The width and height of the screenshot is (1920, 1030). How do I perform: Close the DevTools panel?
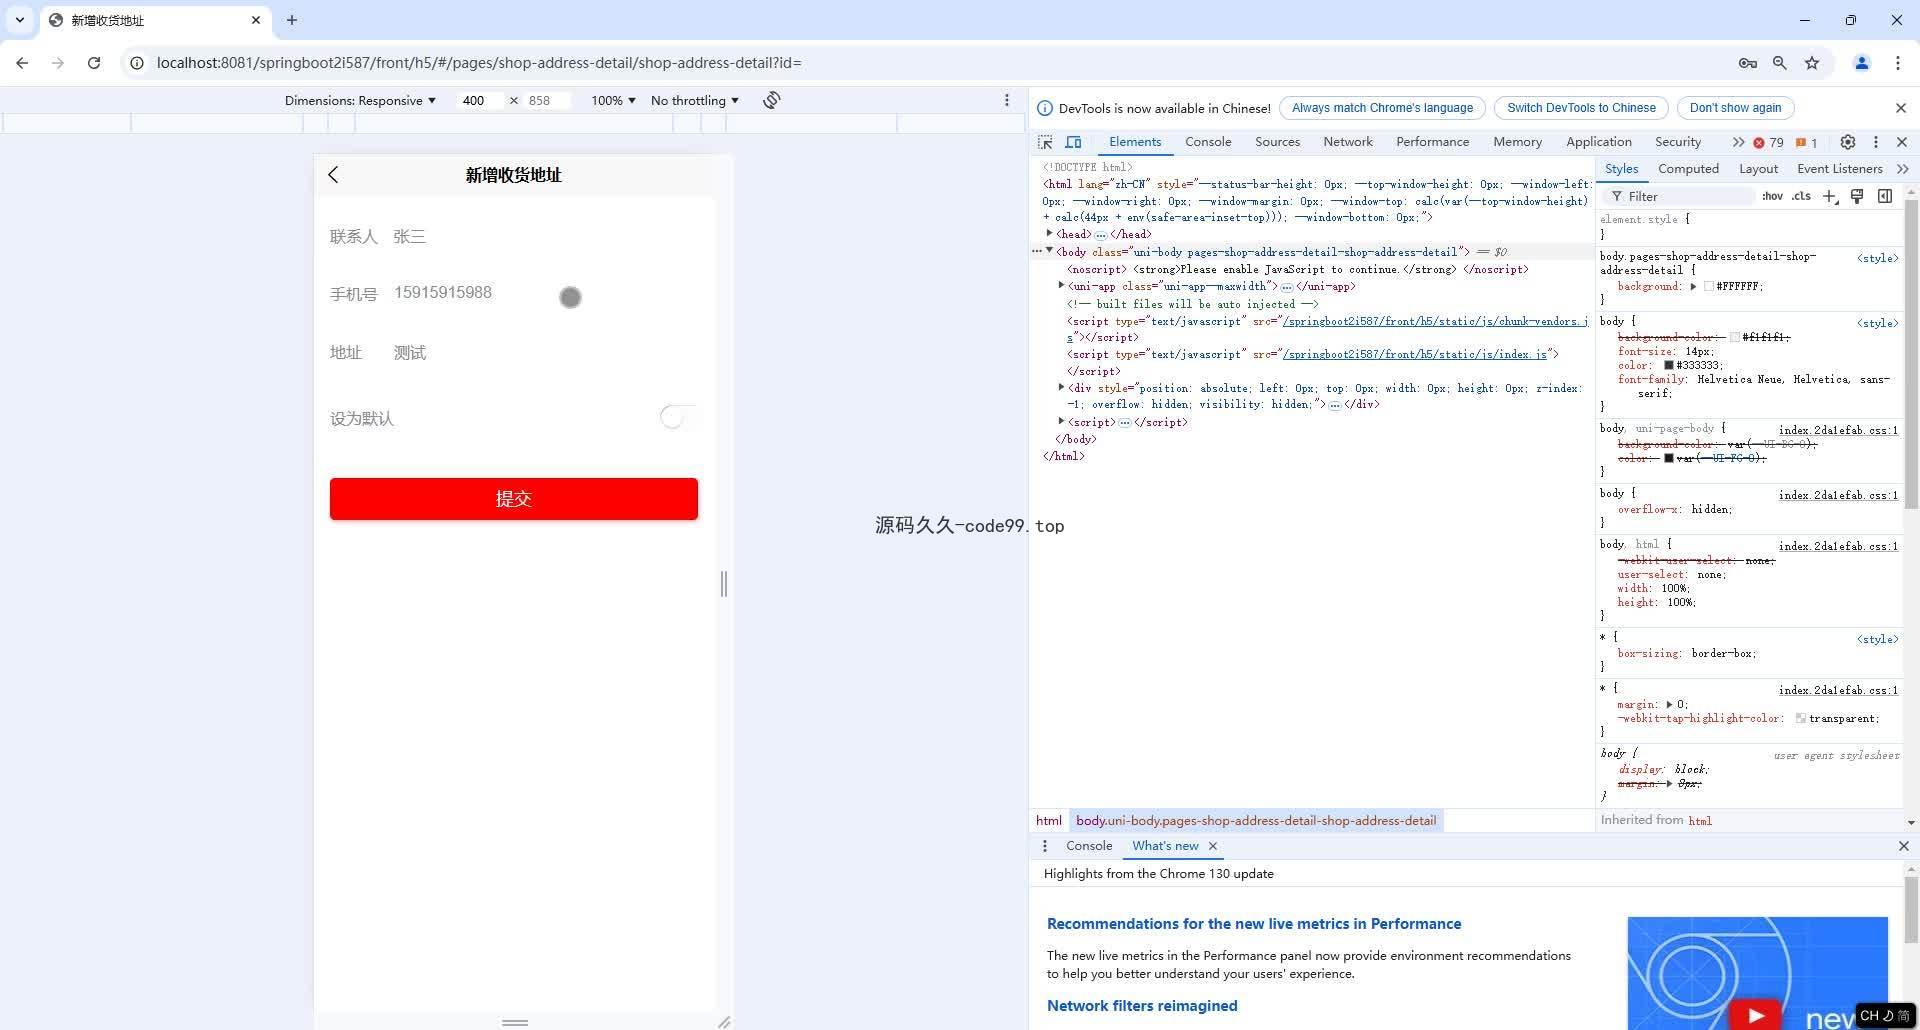[1902, 142]
